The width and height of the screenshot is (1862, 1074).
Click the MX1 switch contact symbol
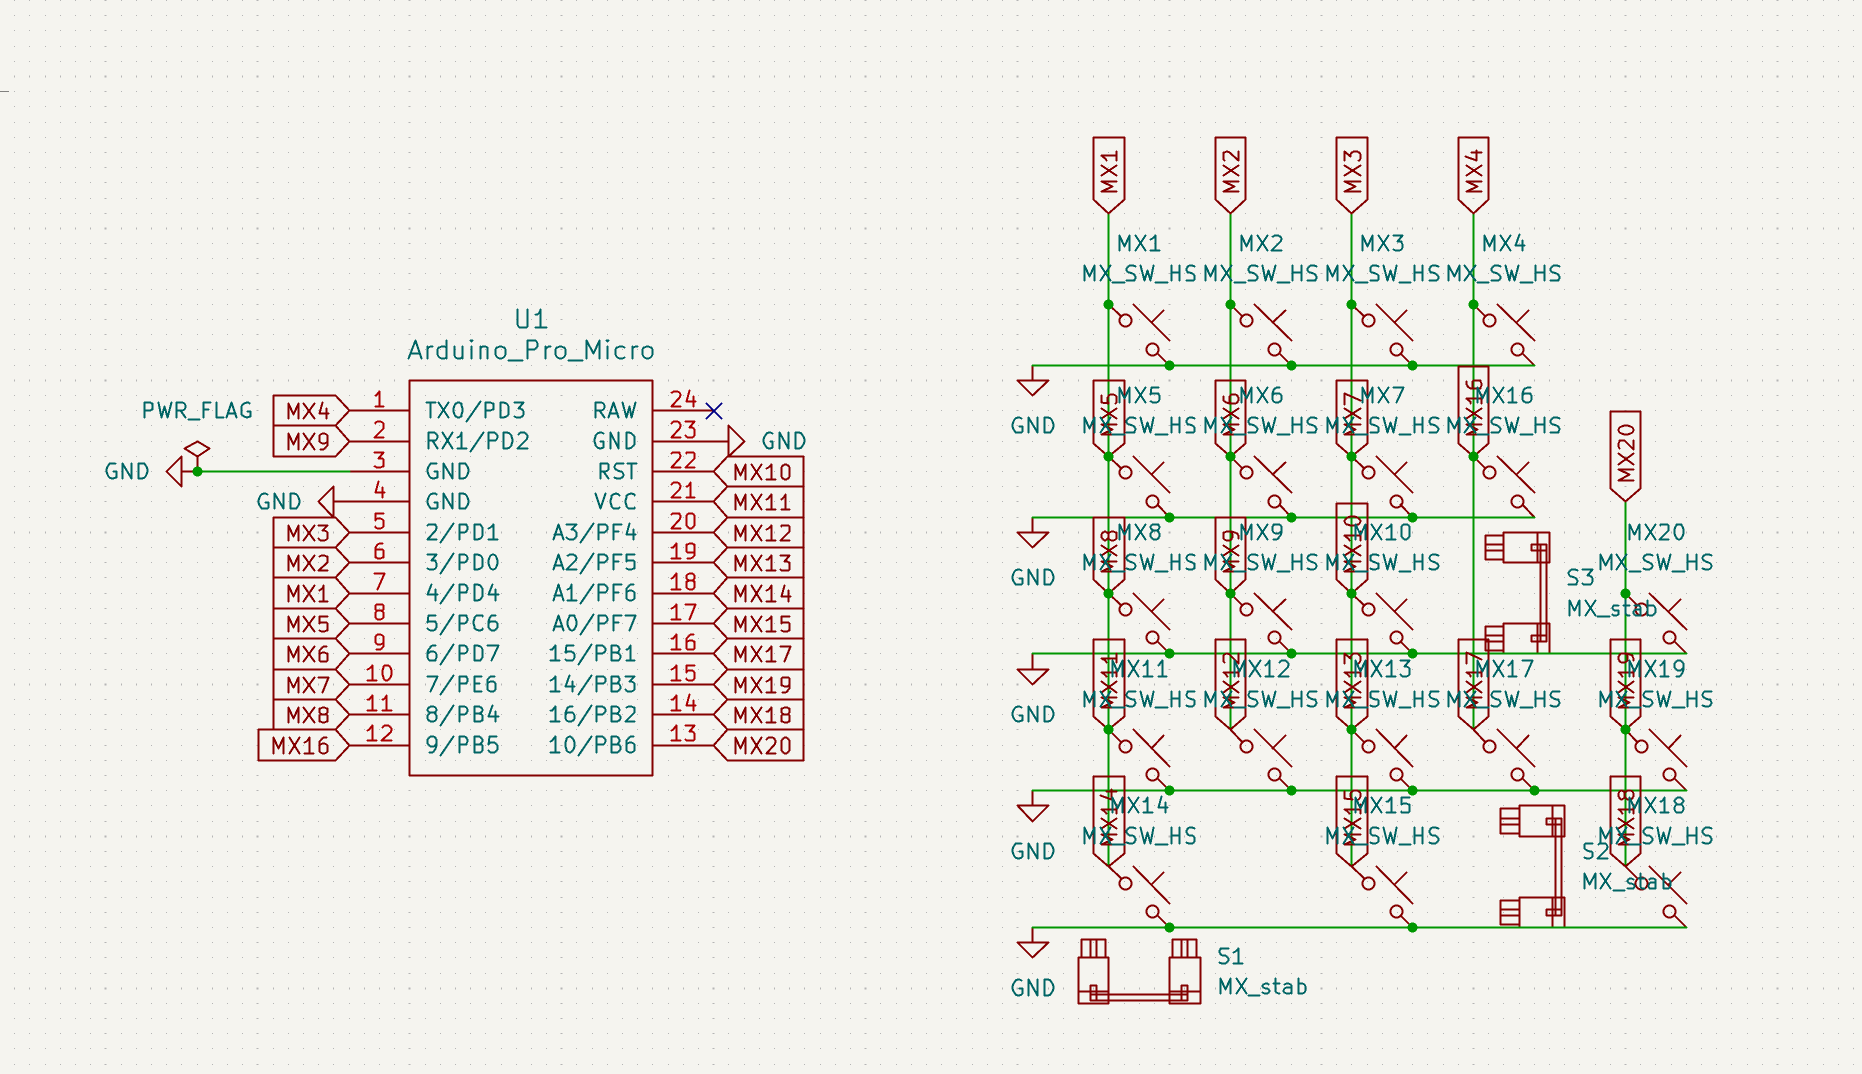(x=1140, y=333)
